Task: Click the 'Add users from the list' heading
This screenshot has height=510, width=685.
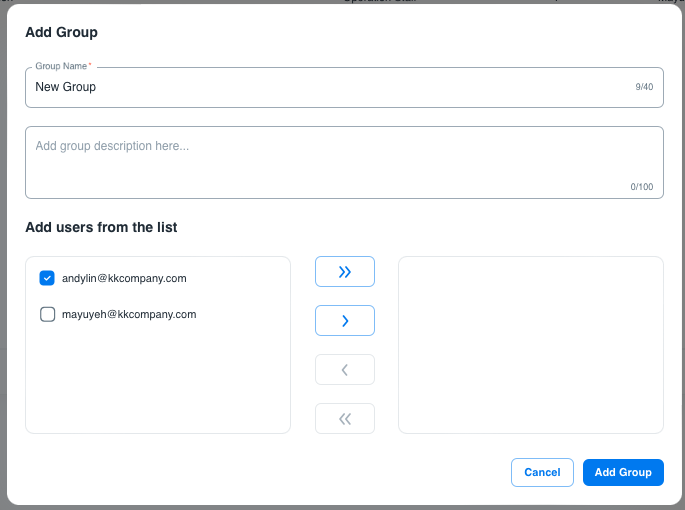Action: pyautogui.click(x=101, y=227)
